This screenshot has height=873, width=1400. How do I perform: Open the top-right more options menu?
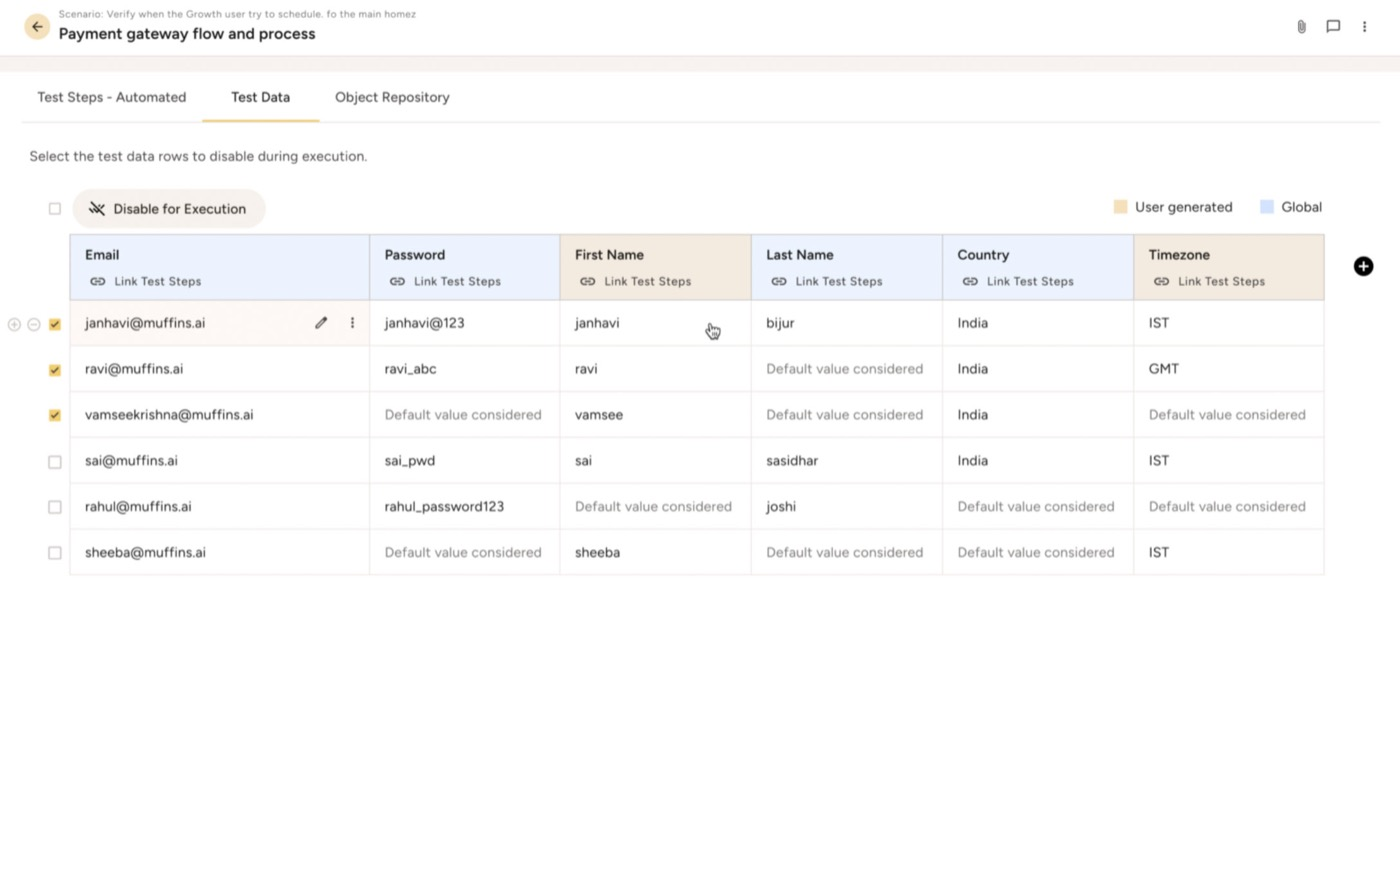click(x=1364, y=27)
